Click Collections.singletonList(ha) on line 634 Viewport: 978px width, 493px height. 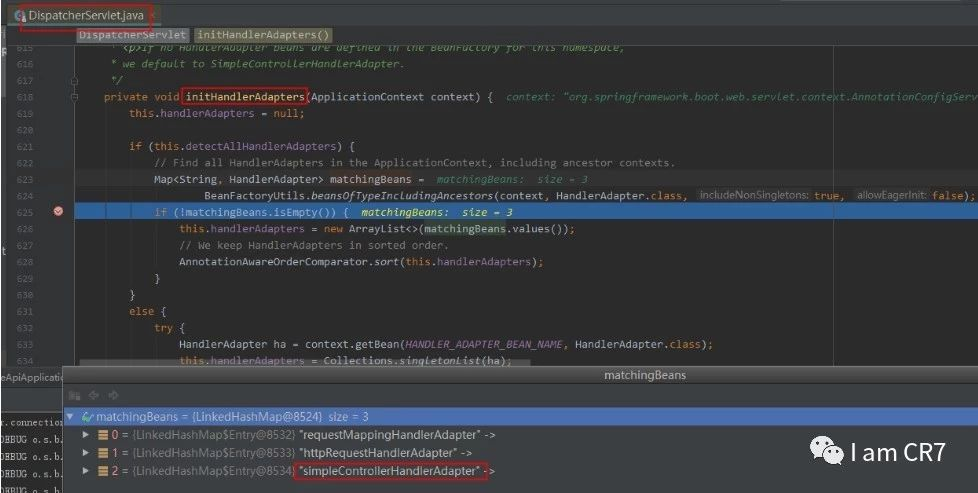click(417, 361)
